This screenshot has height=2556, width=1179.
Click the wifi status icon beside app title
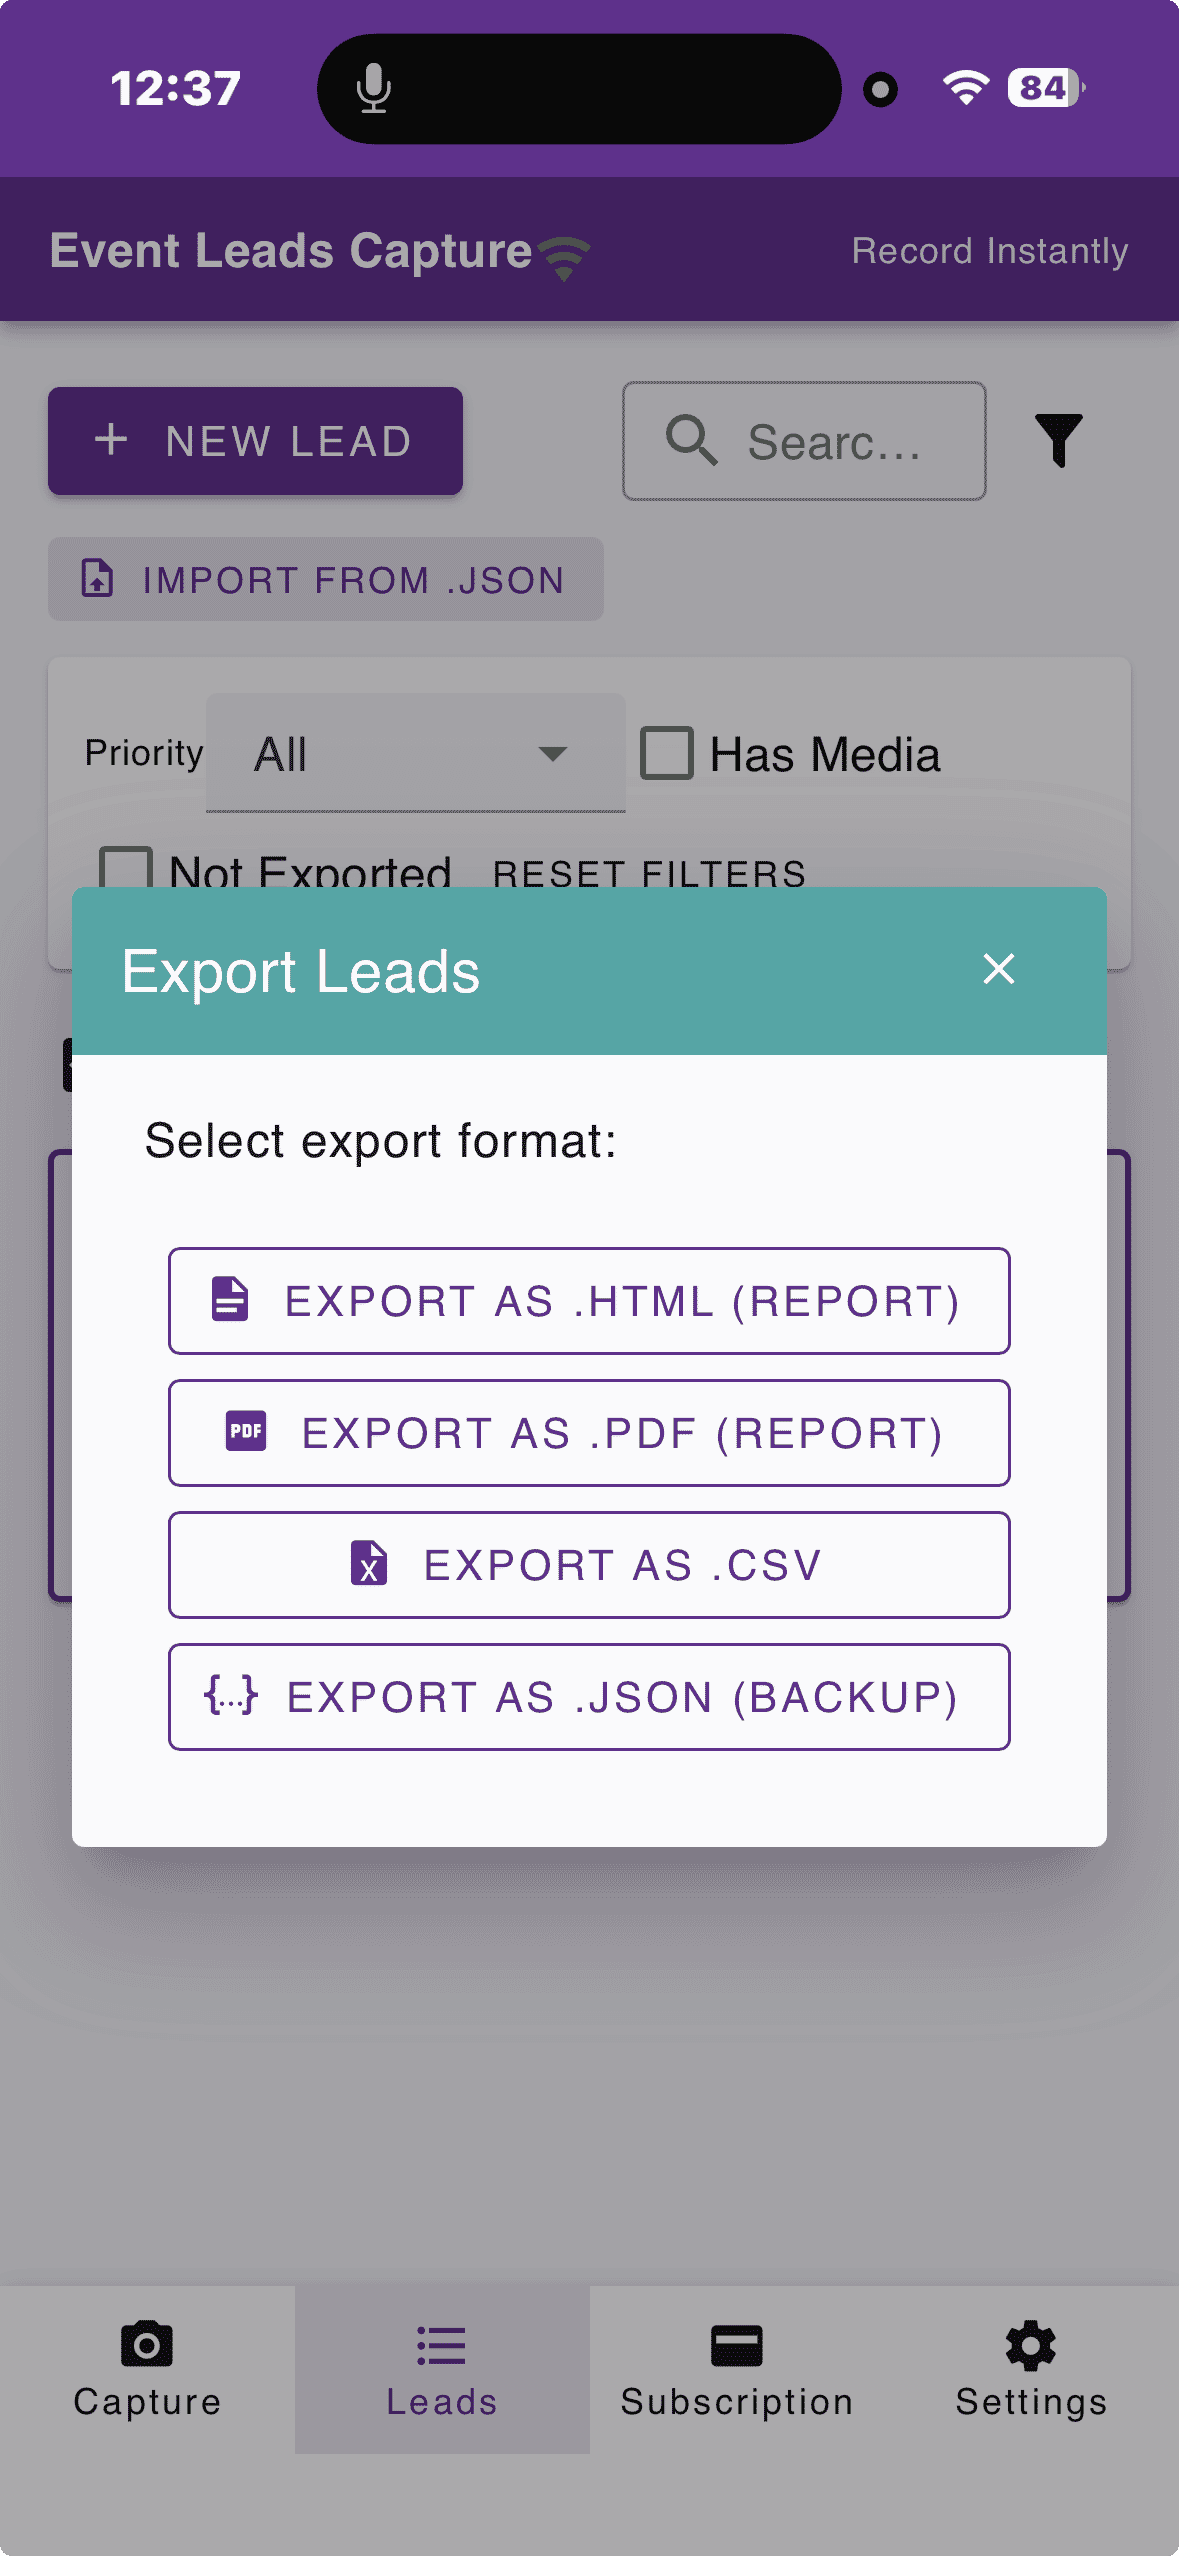564,258
